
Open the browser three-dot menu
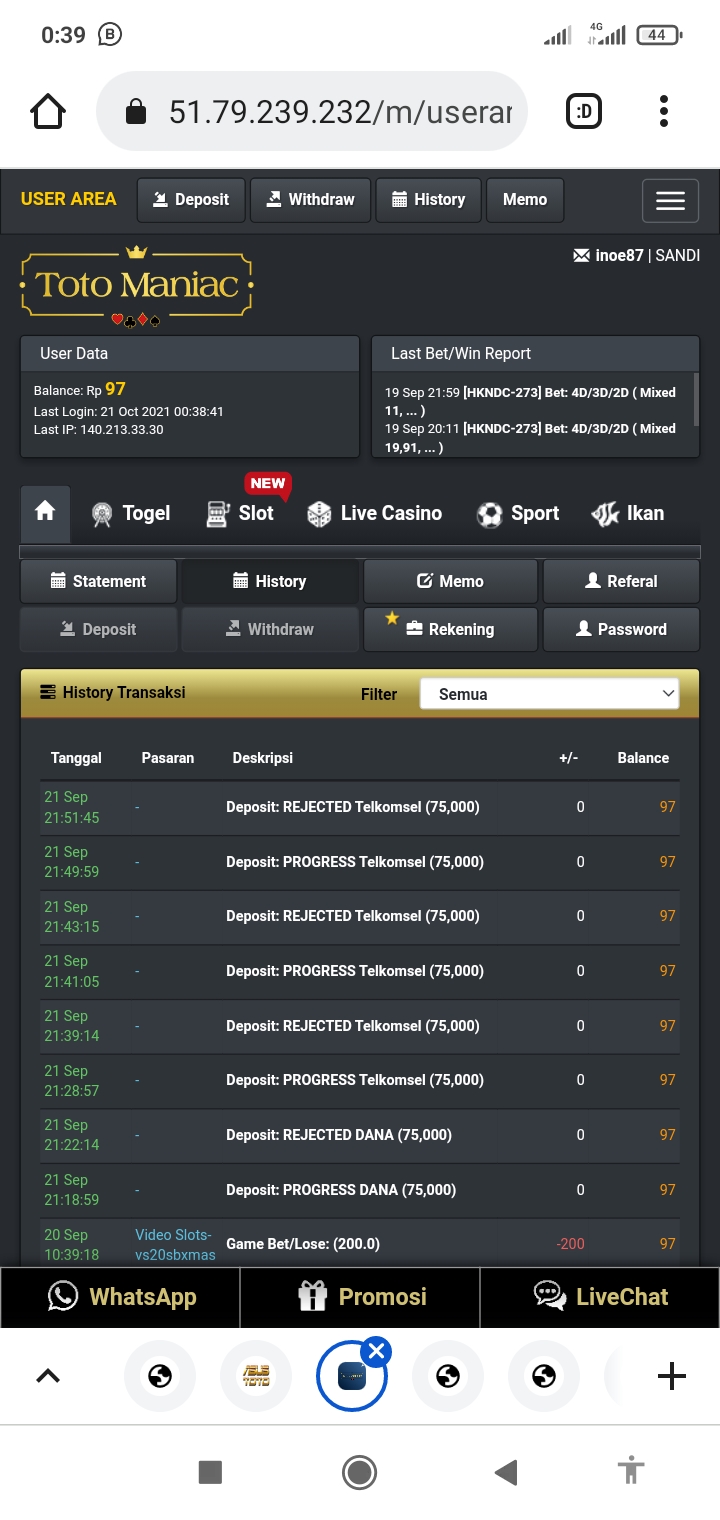click(x=664, y=111)
